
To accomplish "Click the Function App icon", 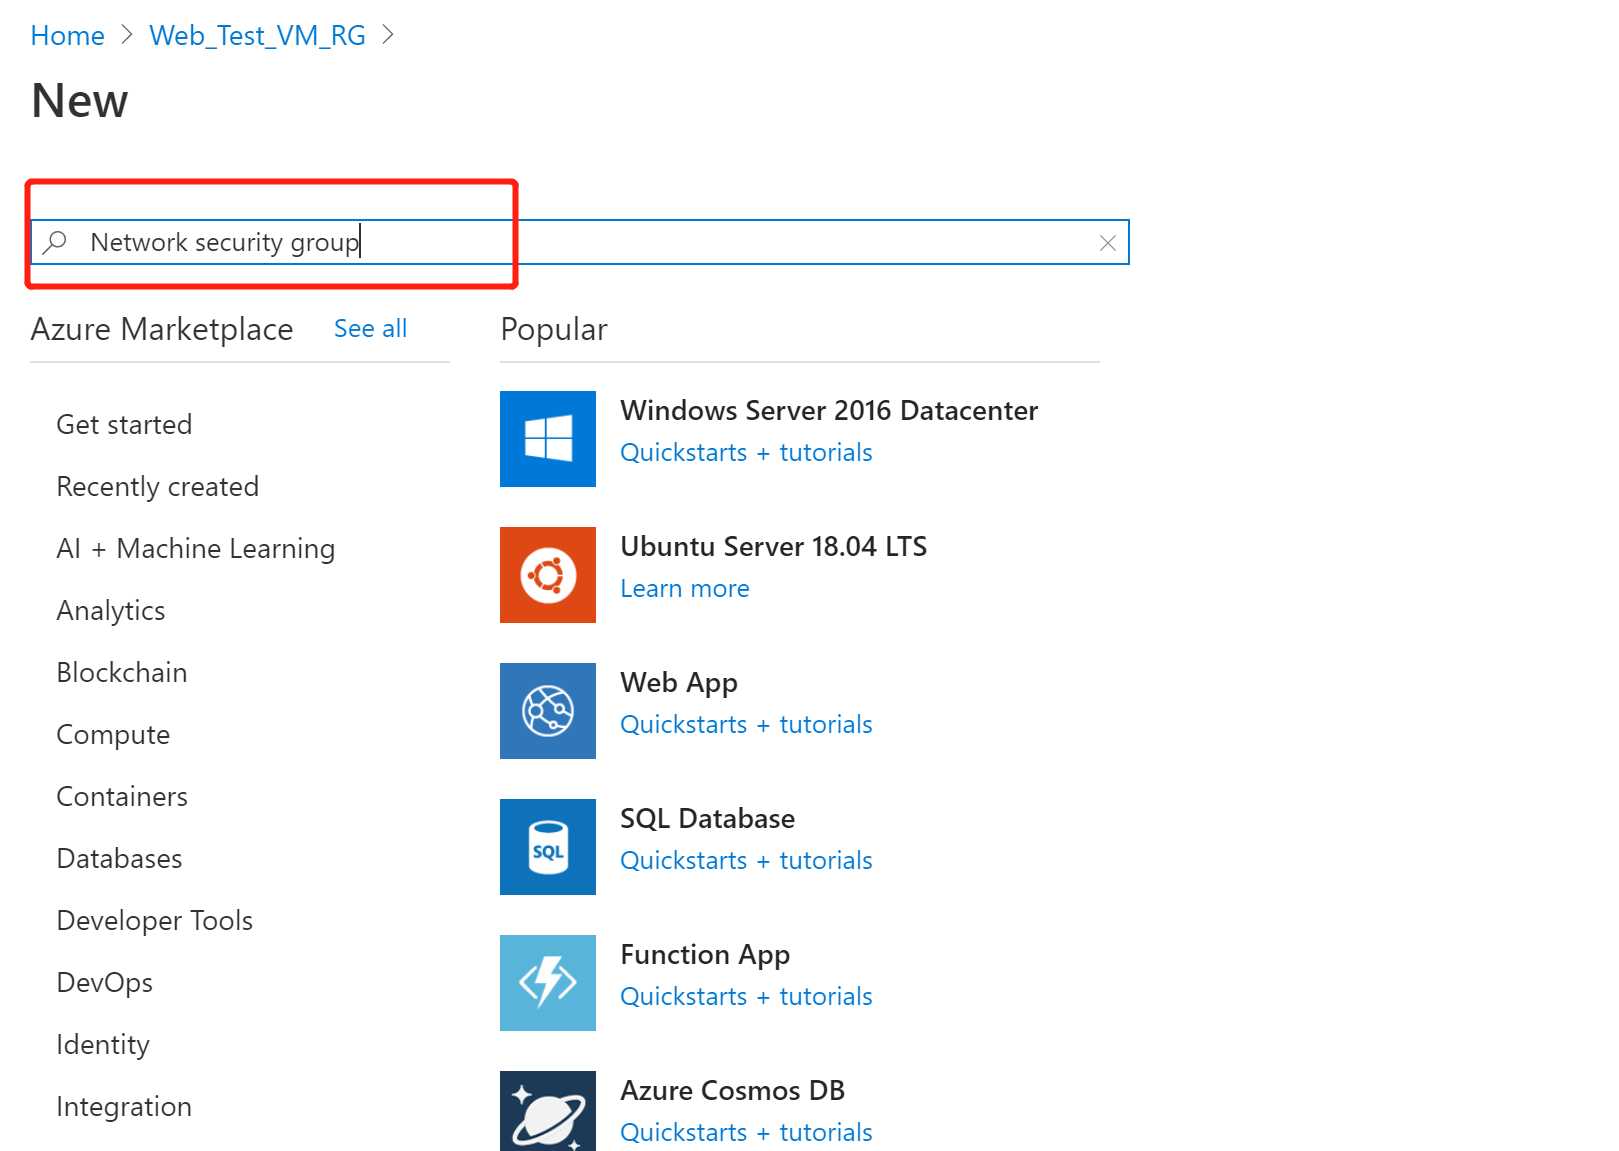I will coord(548,983).
